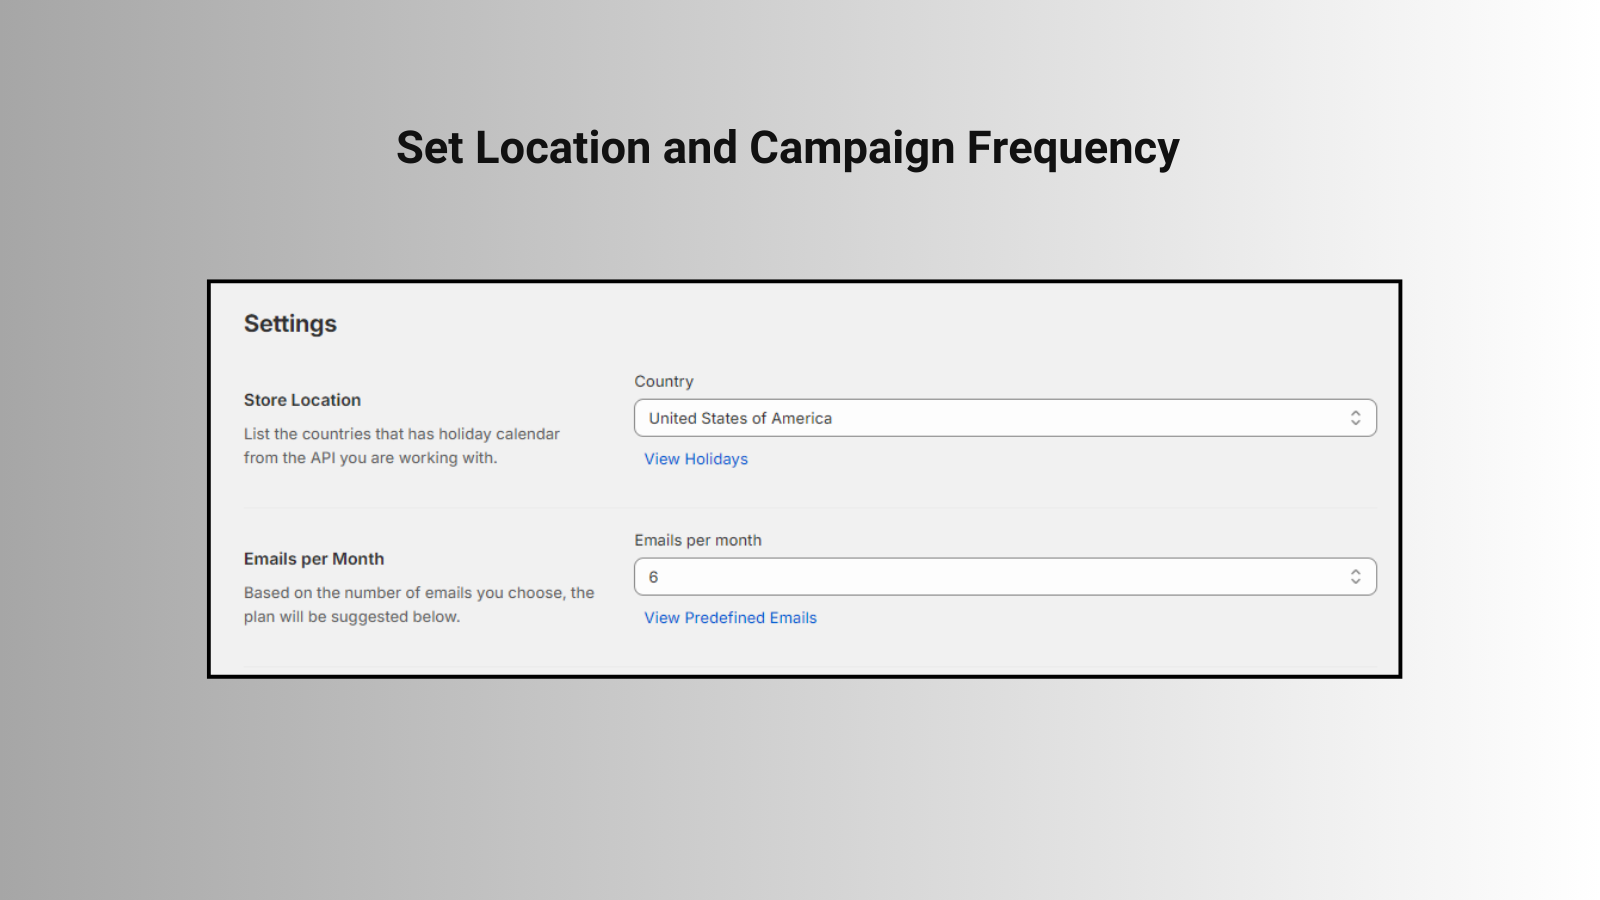Click the 'Set Location and Campaign Frequency' title
Viewport: 1600px width, 900px height.
tap(788, 148)
